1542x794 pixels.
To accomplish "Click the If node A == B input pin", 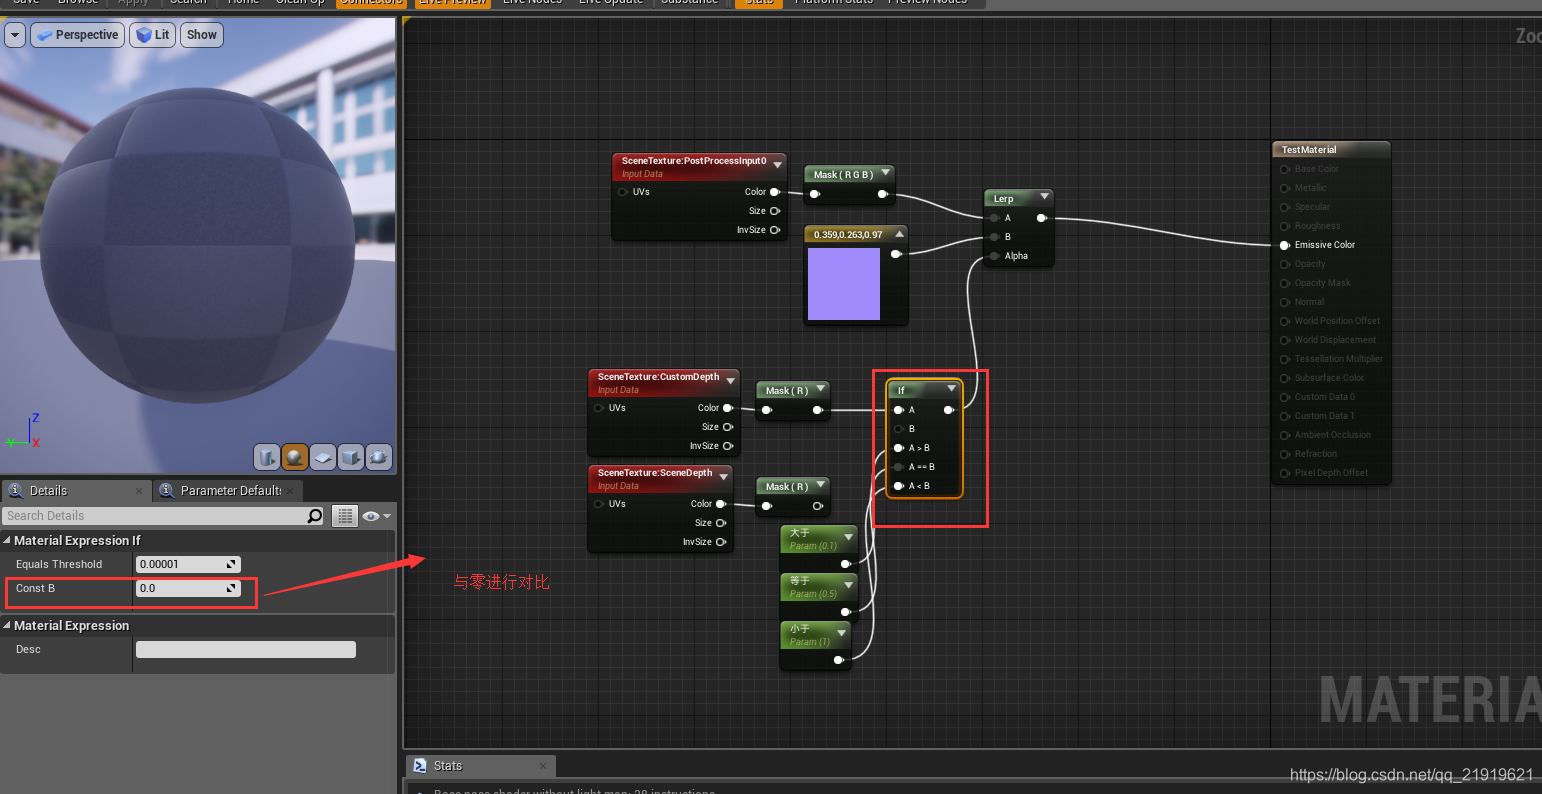I will tap(899, 467).
